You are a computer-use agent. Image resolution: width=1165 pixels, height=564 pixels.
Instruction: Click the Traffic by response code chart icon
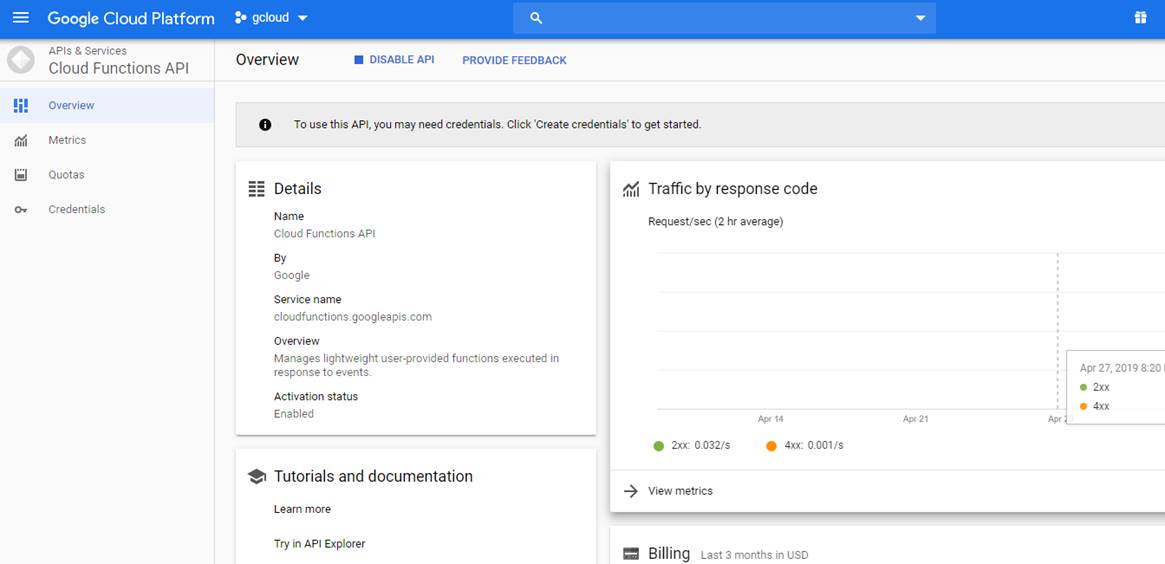(631, 189)
